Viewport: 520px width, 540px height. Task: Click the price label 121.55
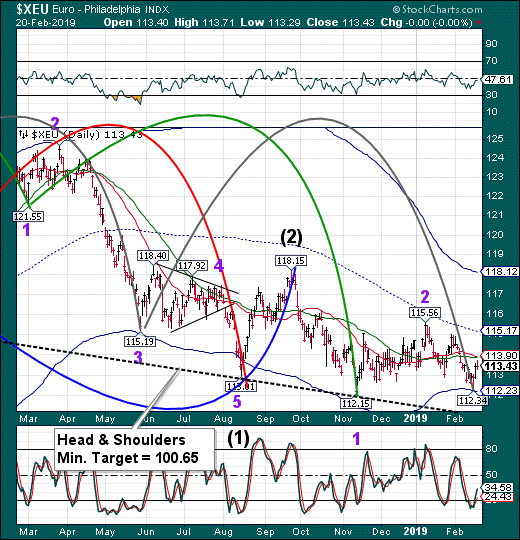point(28,216)
